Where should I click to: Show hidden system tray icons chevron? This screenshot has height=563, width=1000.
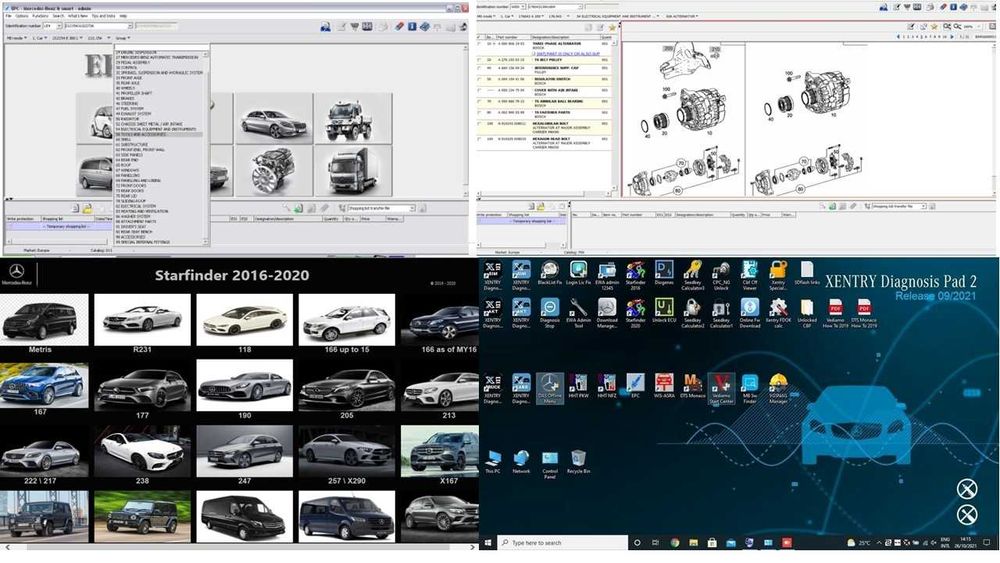pyautogui.click(x=879, y=543)
